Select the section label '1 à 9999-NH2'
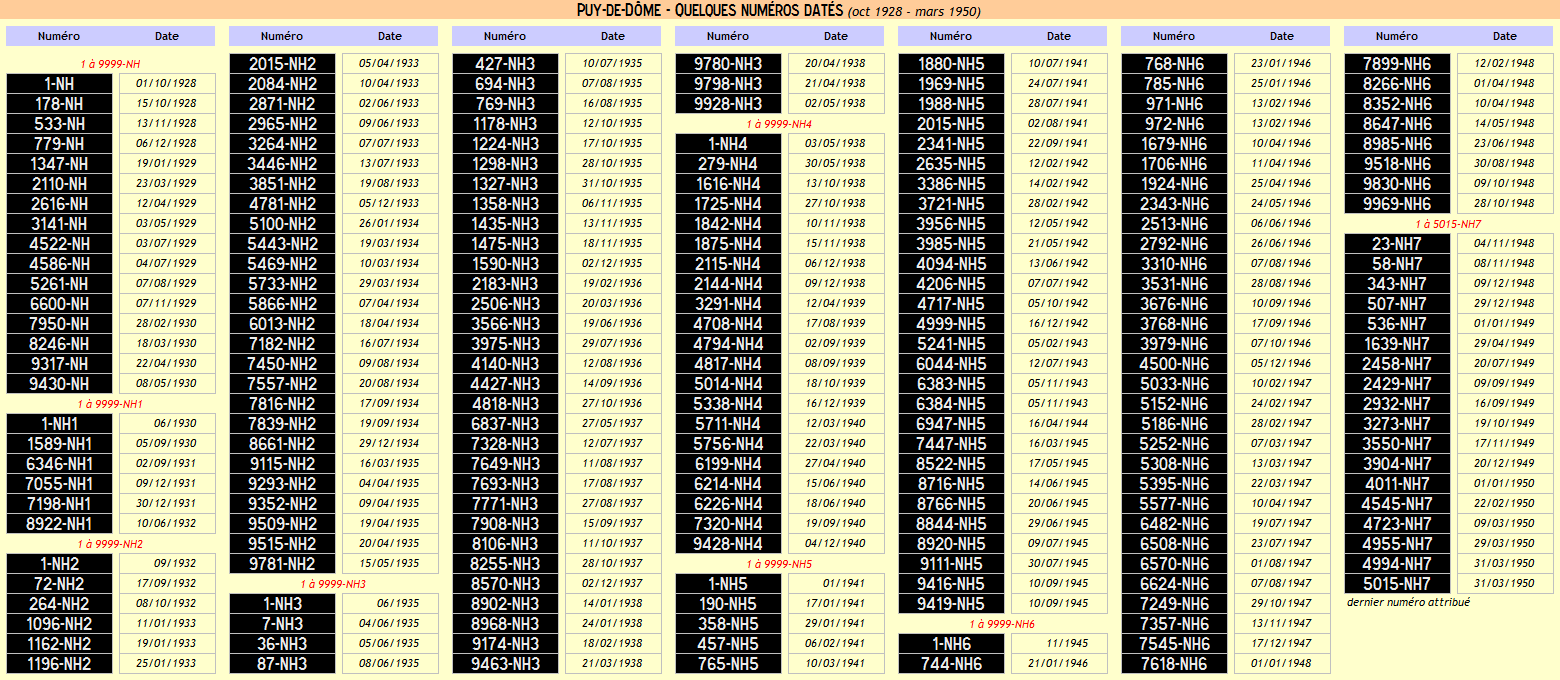 [x=111, y=544]
